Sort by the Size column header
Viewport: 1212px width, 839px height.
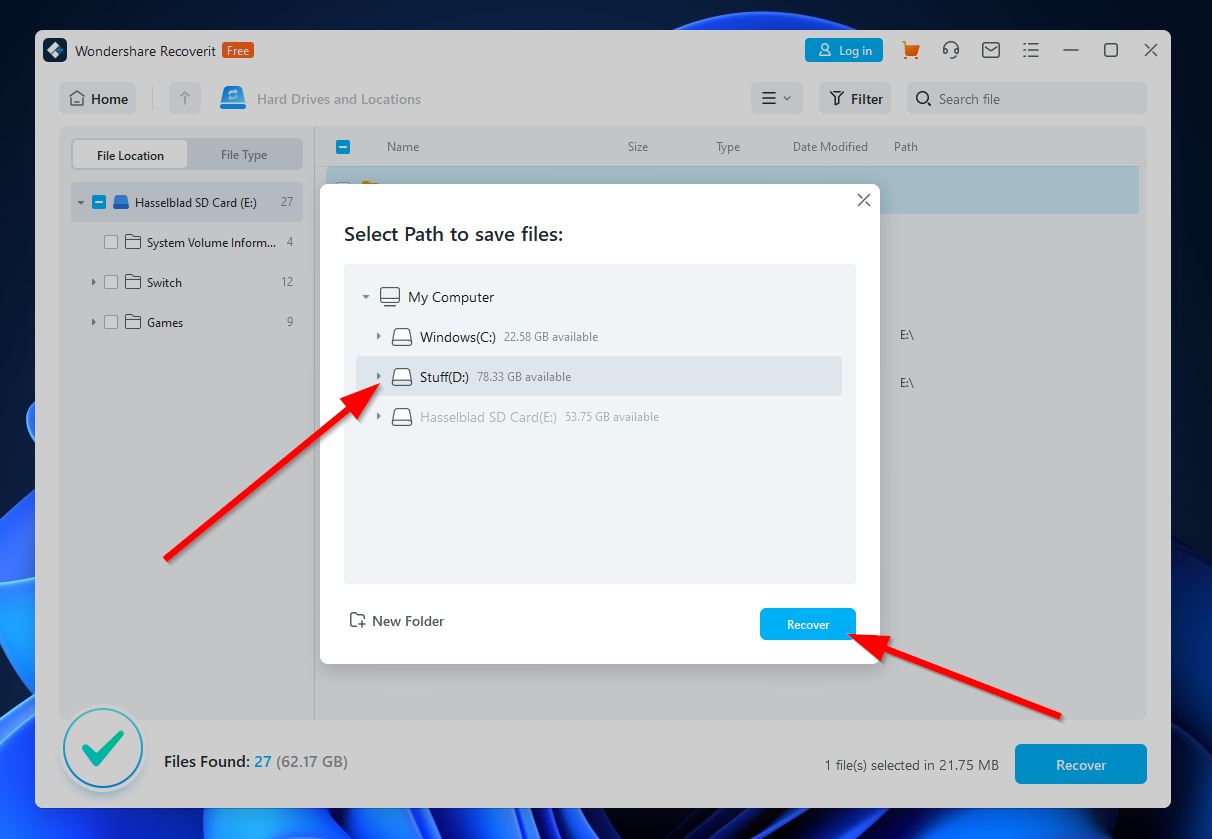coord(638,147)
